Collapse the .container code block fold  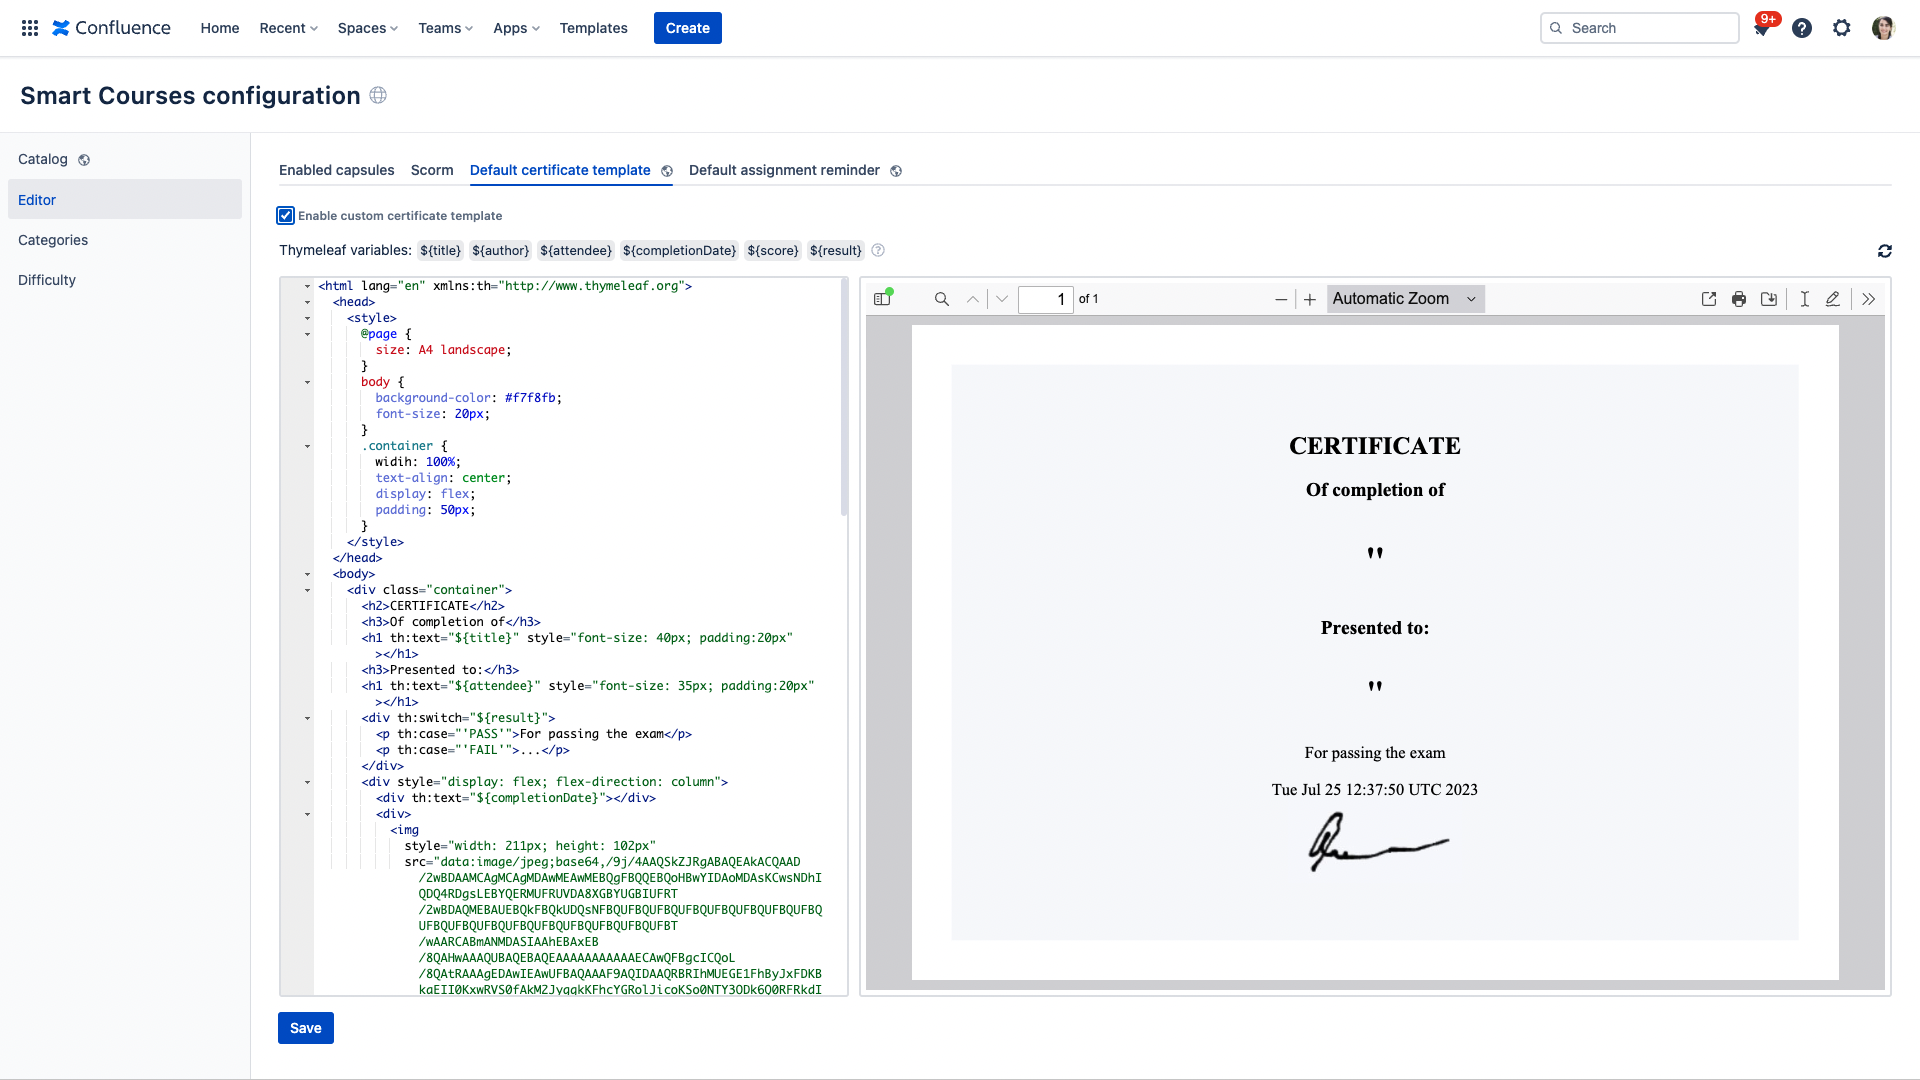[x=307, y=446]
